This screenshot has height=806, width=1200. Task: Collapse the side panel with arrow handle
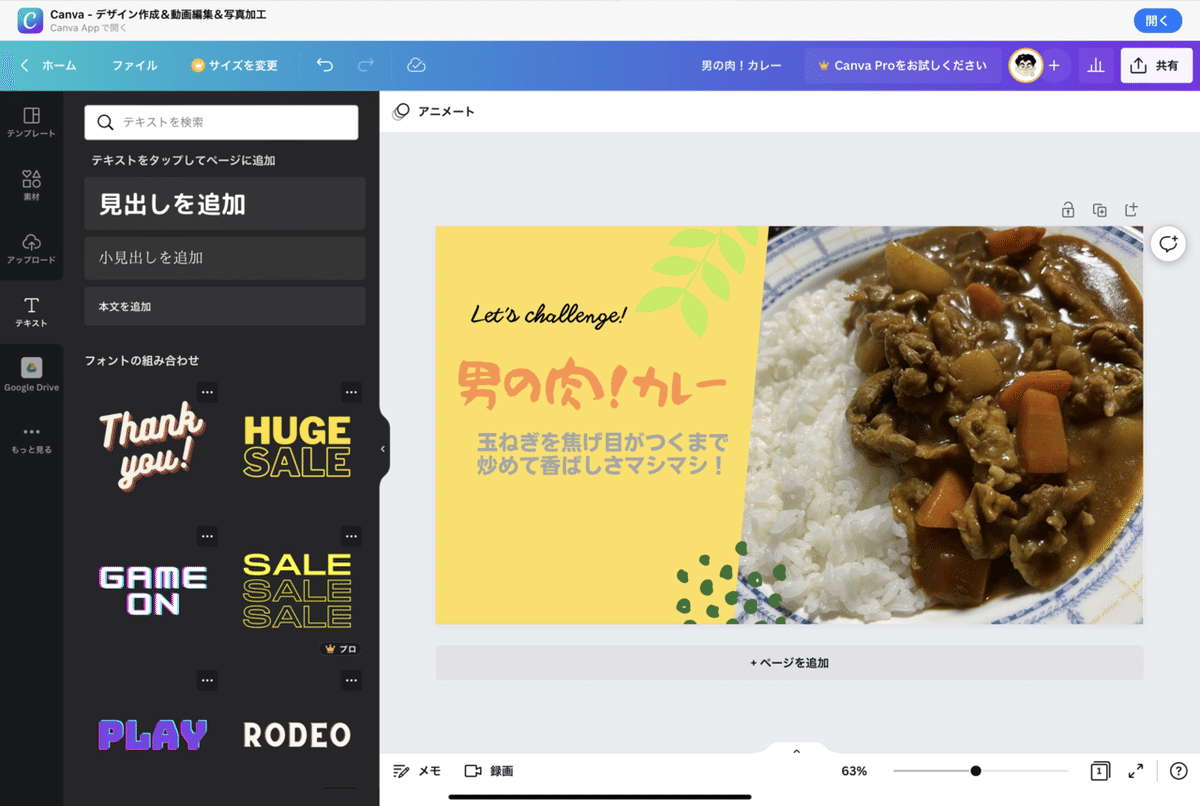click(x=383, y=449)
